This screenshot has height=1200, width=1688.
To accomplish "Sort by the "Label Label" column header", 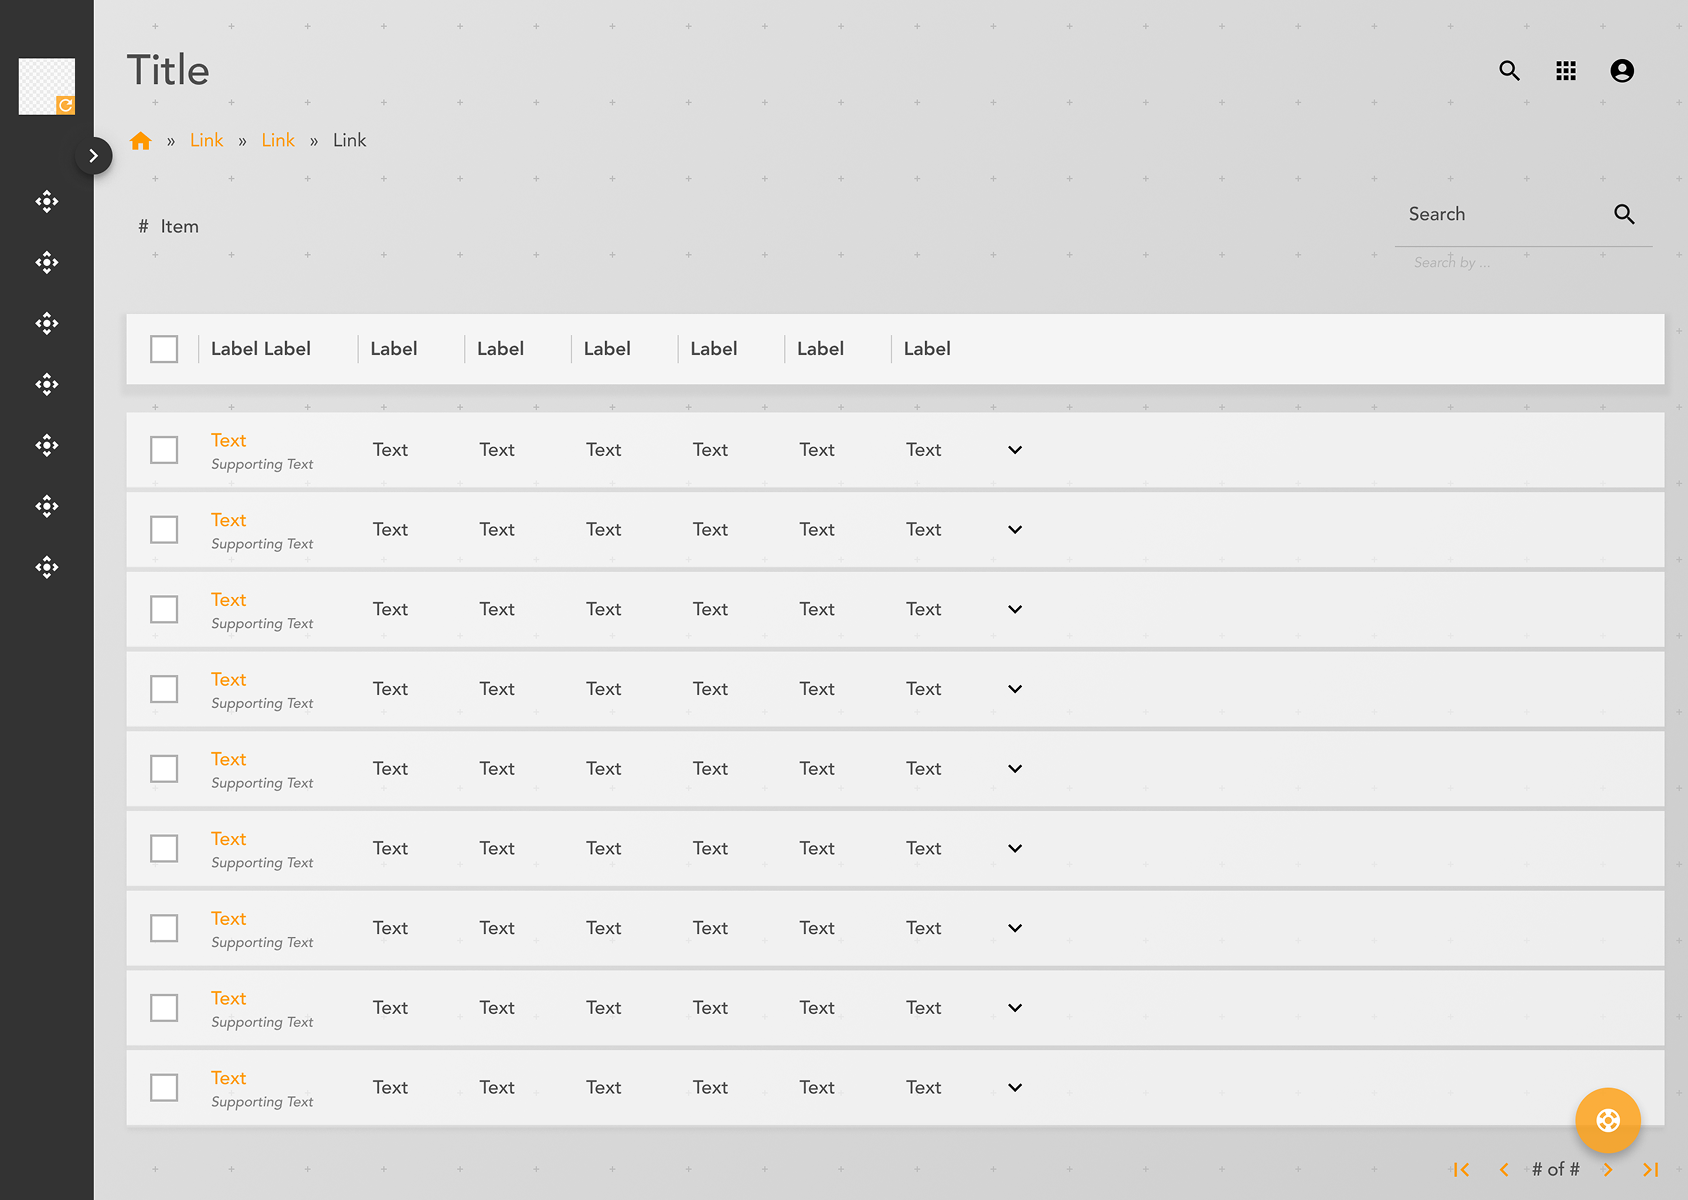I will tap(261, 349).
